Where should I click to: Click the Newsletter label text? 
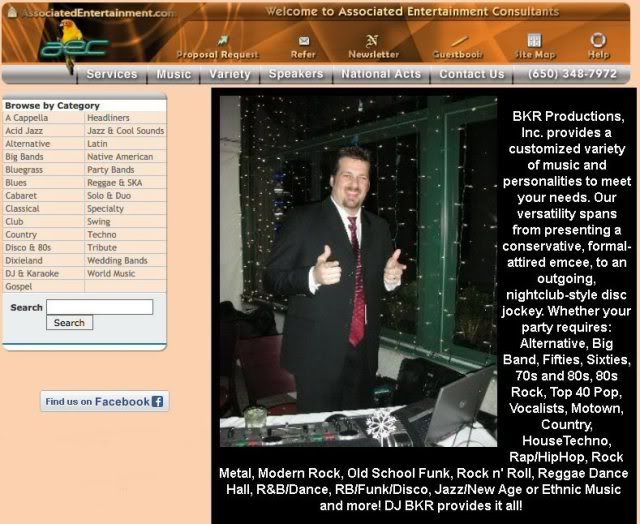click(x=373, y=54)
